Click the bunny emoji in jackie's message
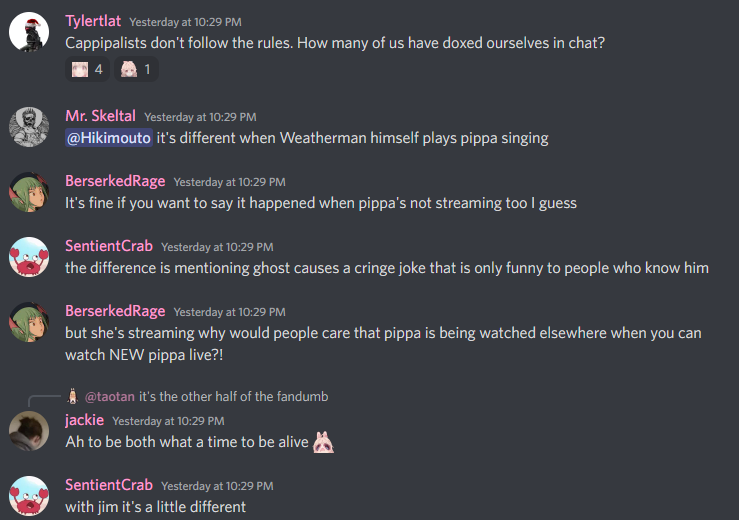This screenshot has width=739, height=520. click(323, 442)
